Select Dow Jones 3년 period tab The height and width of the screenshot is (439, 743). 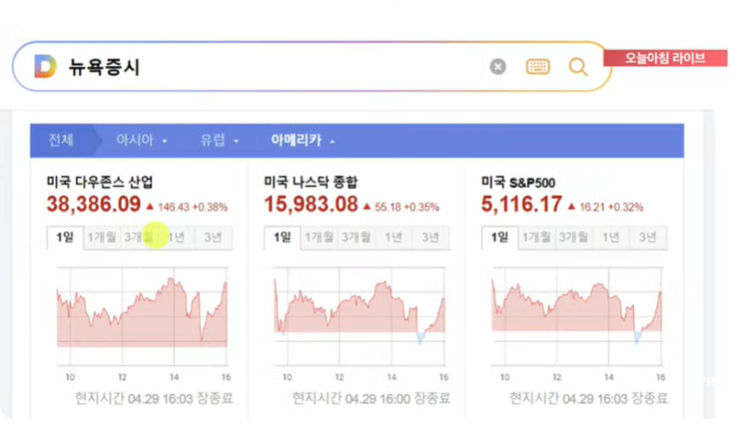point(213,237)
